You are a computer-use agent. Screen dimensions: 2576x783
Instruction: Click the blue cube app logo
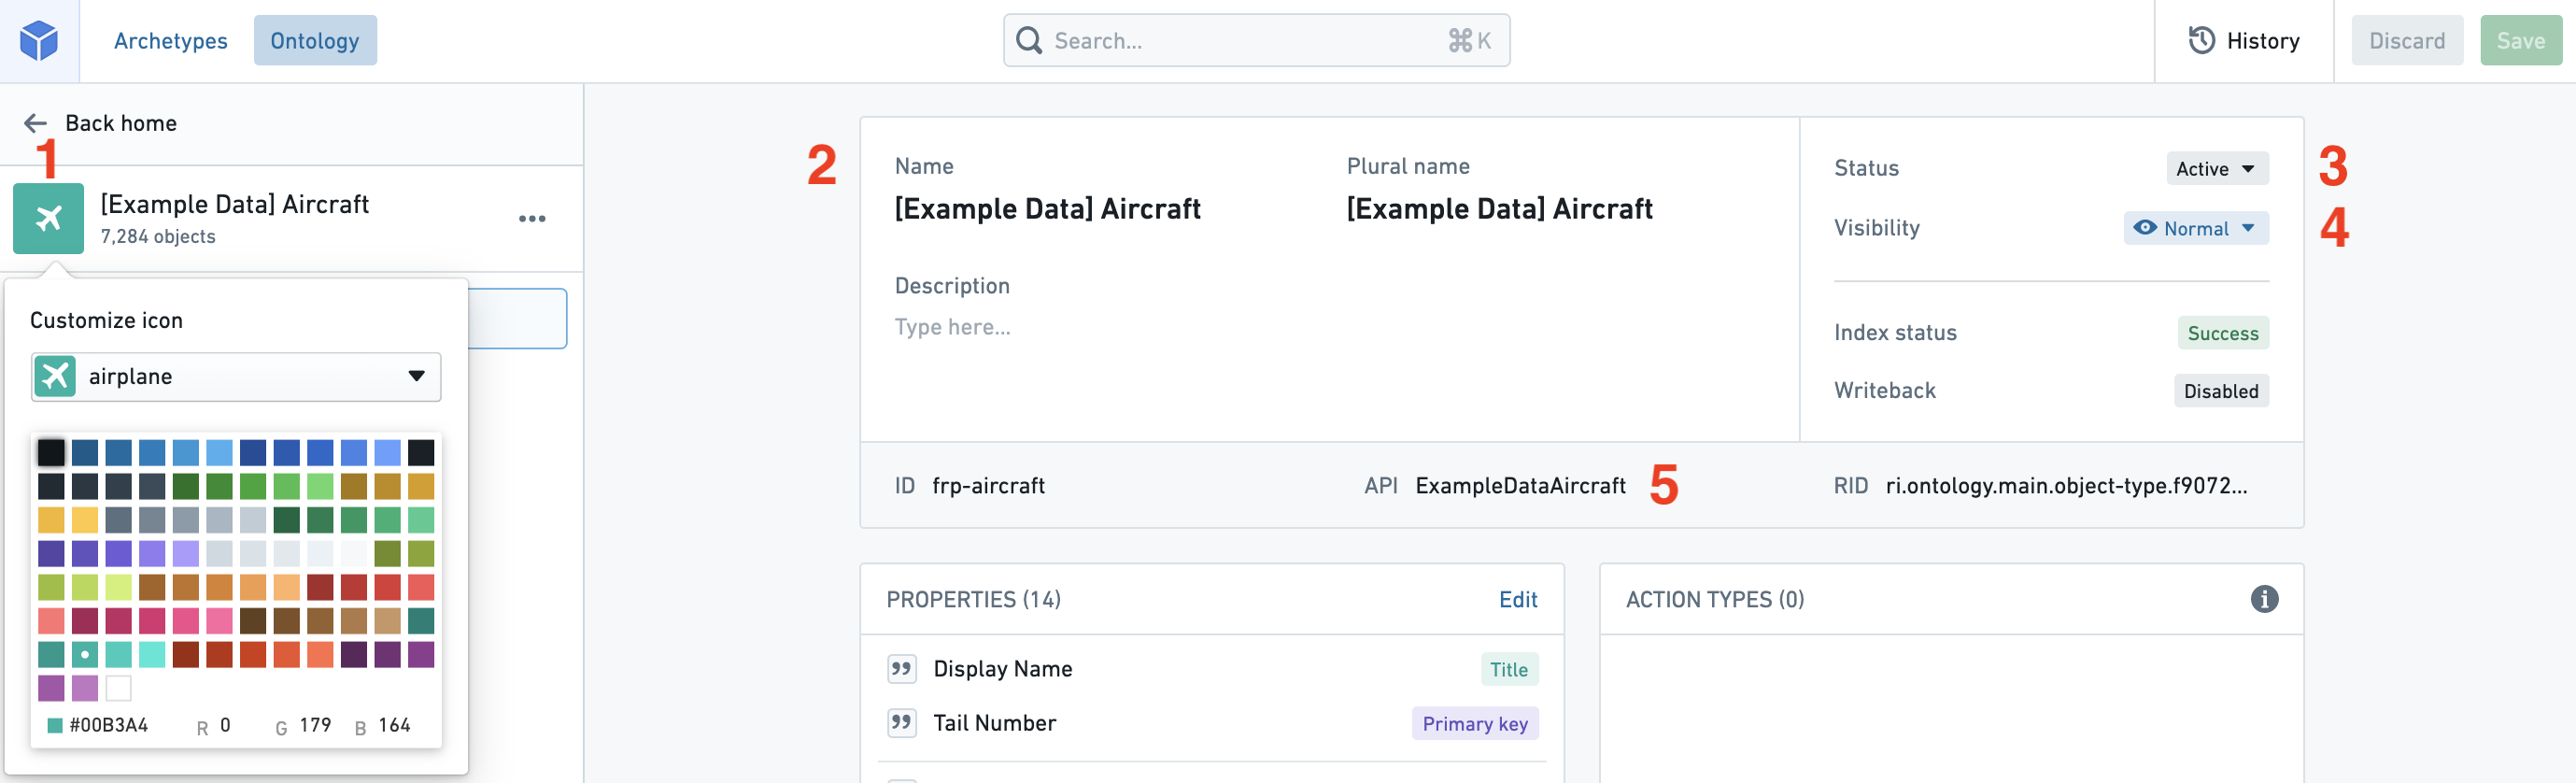click(39, 41)
